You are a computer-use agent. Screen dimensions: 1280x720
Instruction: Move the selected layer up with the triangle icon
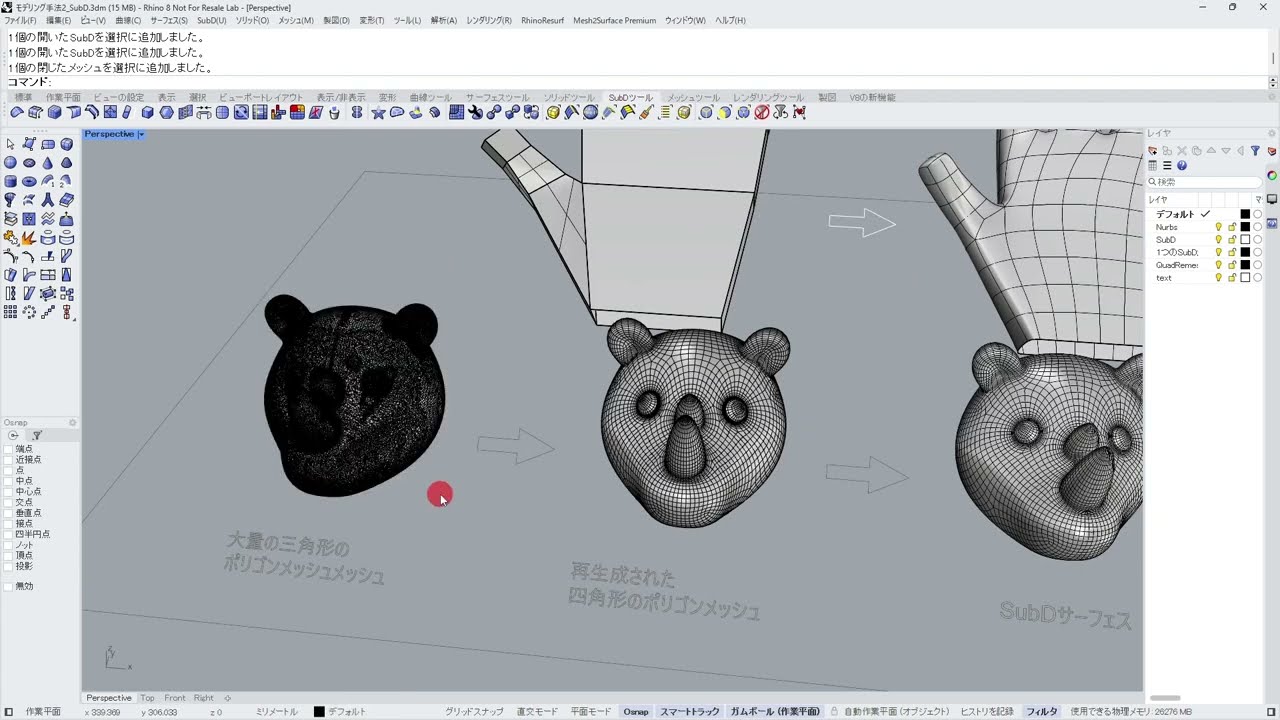(1211, 151)
